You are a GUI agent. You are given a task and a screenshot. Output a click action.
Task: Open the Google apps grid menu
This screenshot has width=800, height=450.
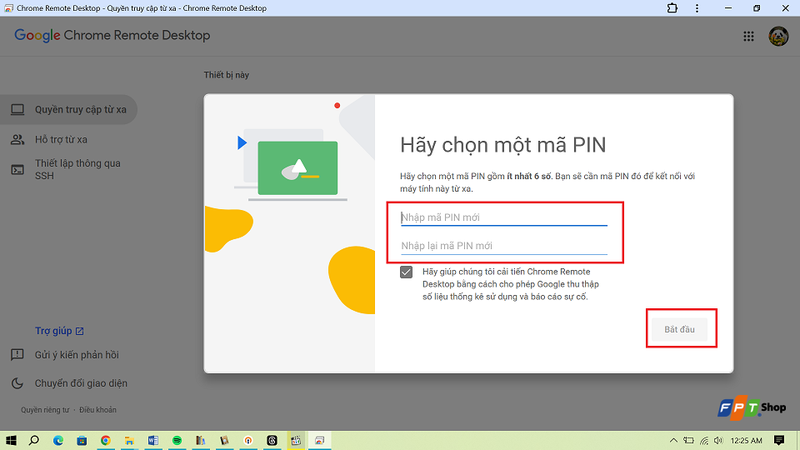pyautogui.click(x=748, y=36)
